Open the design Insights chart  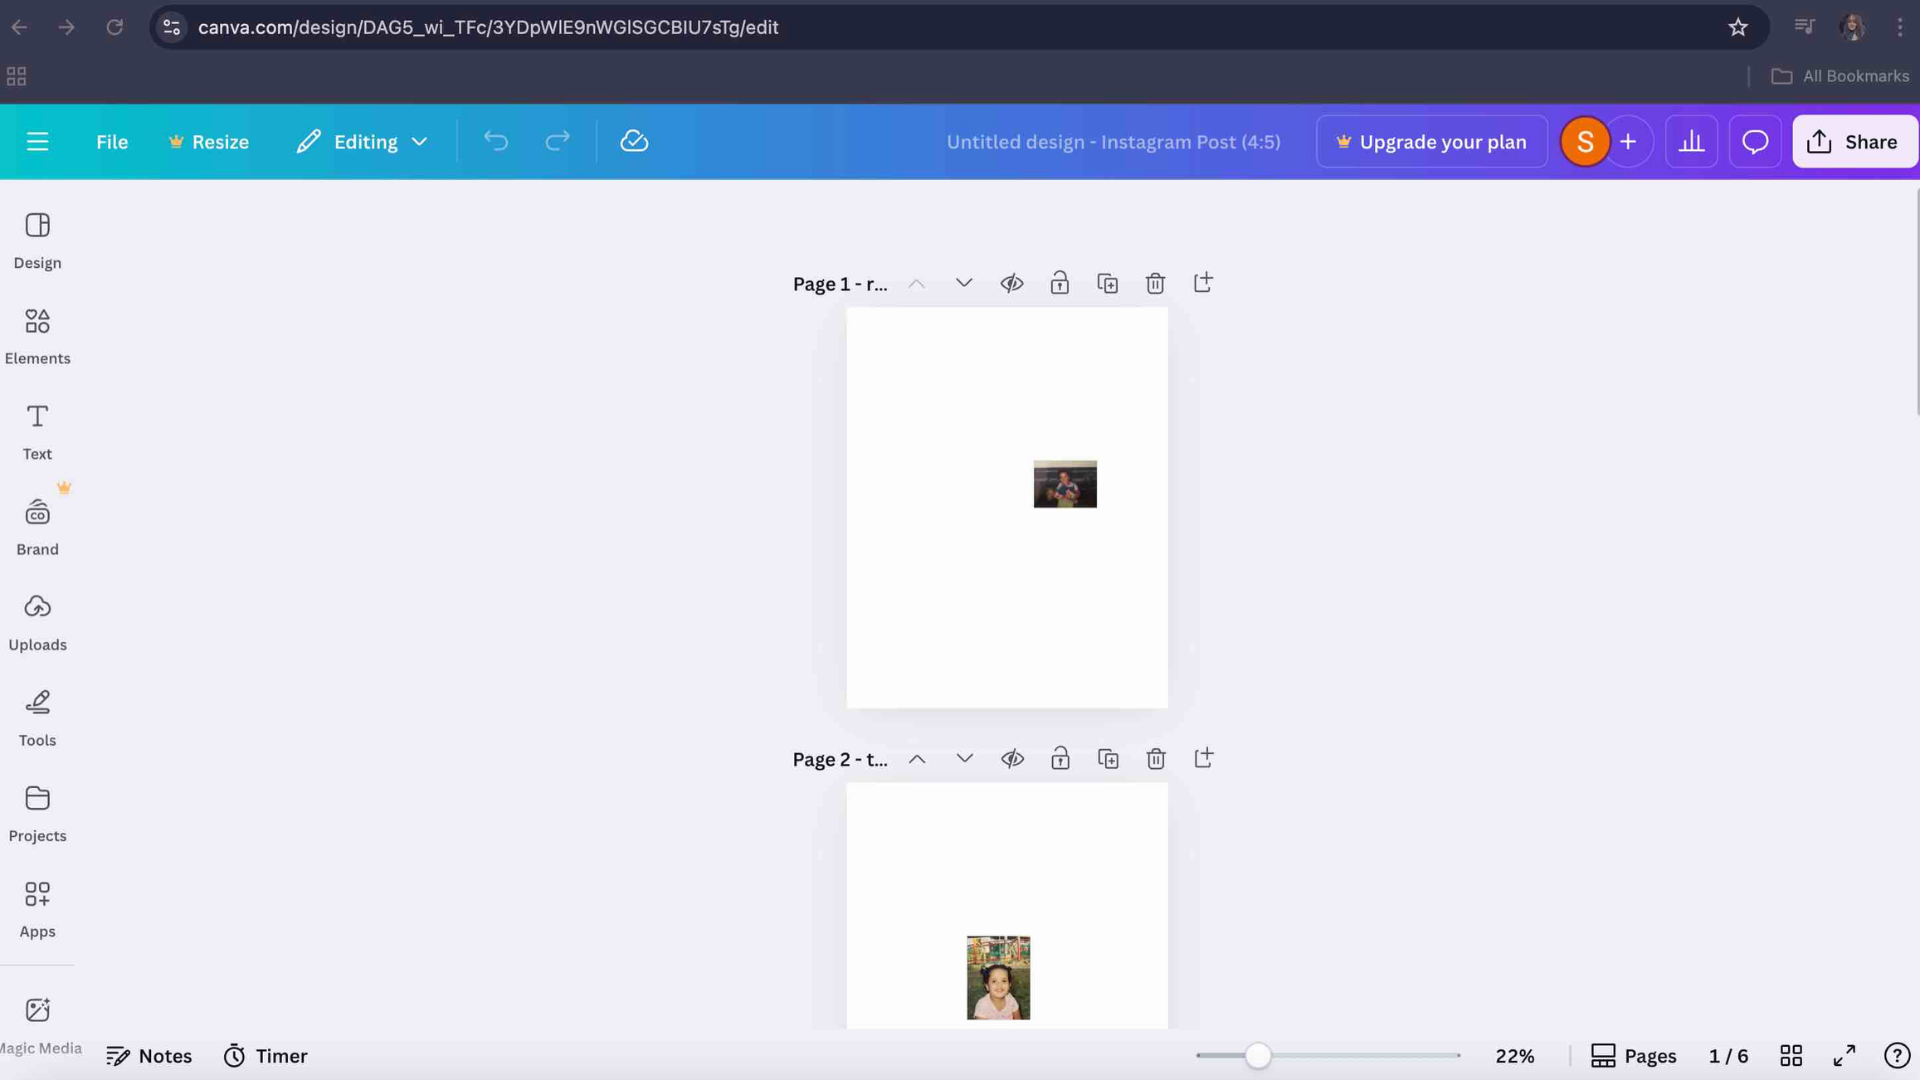pos(1691,141)
